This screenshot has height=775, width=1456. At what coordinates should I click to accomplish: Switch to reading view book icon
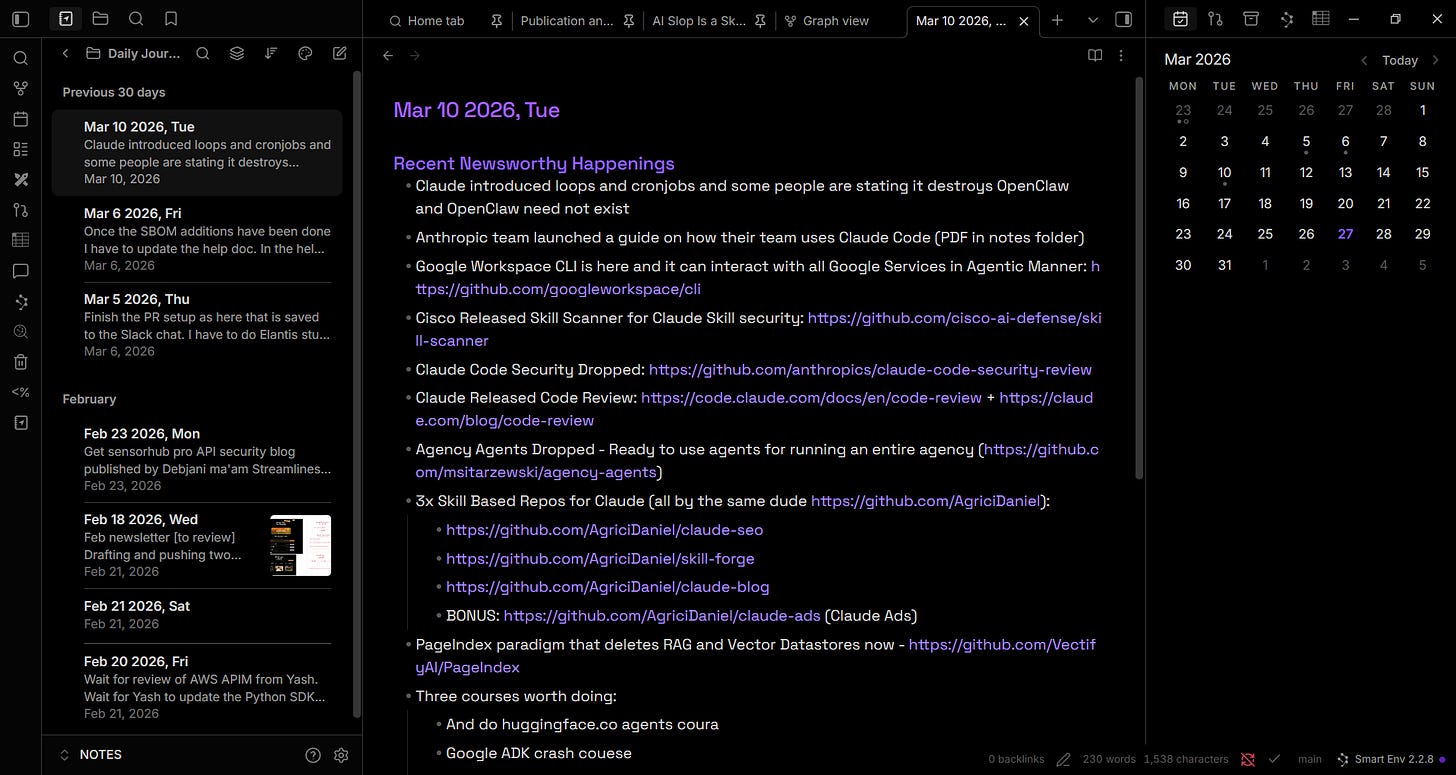[1095, 55]
